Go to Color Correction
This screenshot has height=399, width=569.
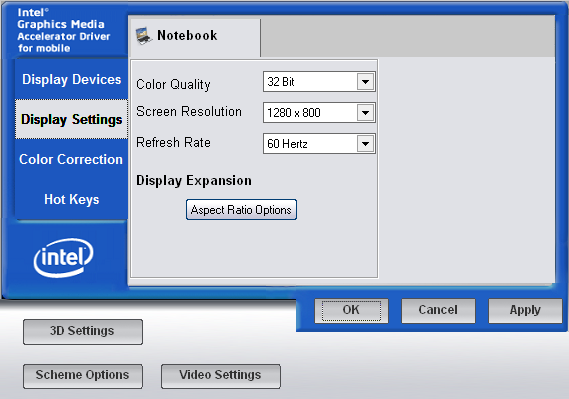point(71,159)
